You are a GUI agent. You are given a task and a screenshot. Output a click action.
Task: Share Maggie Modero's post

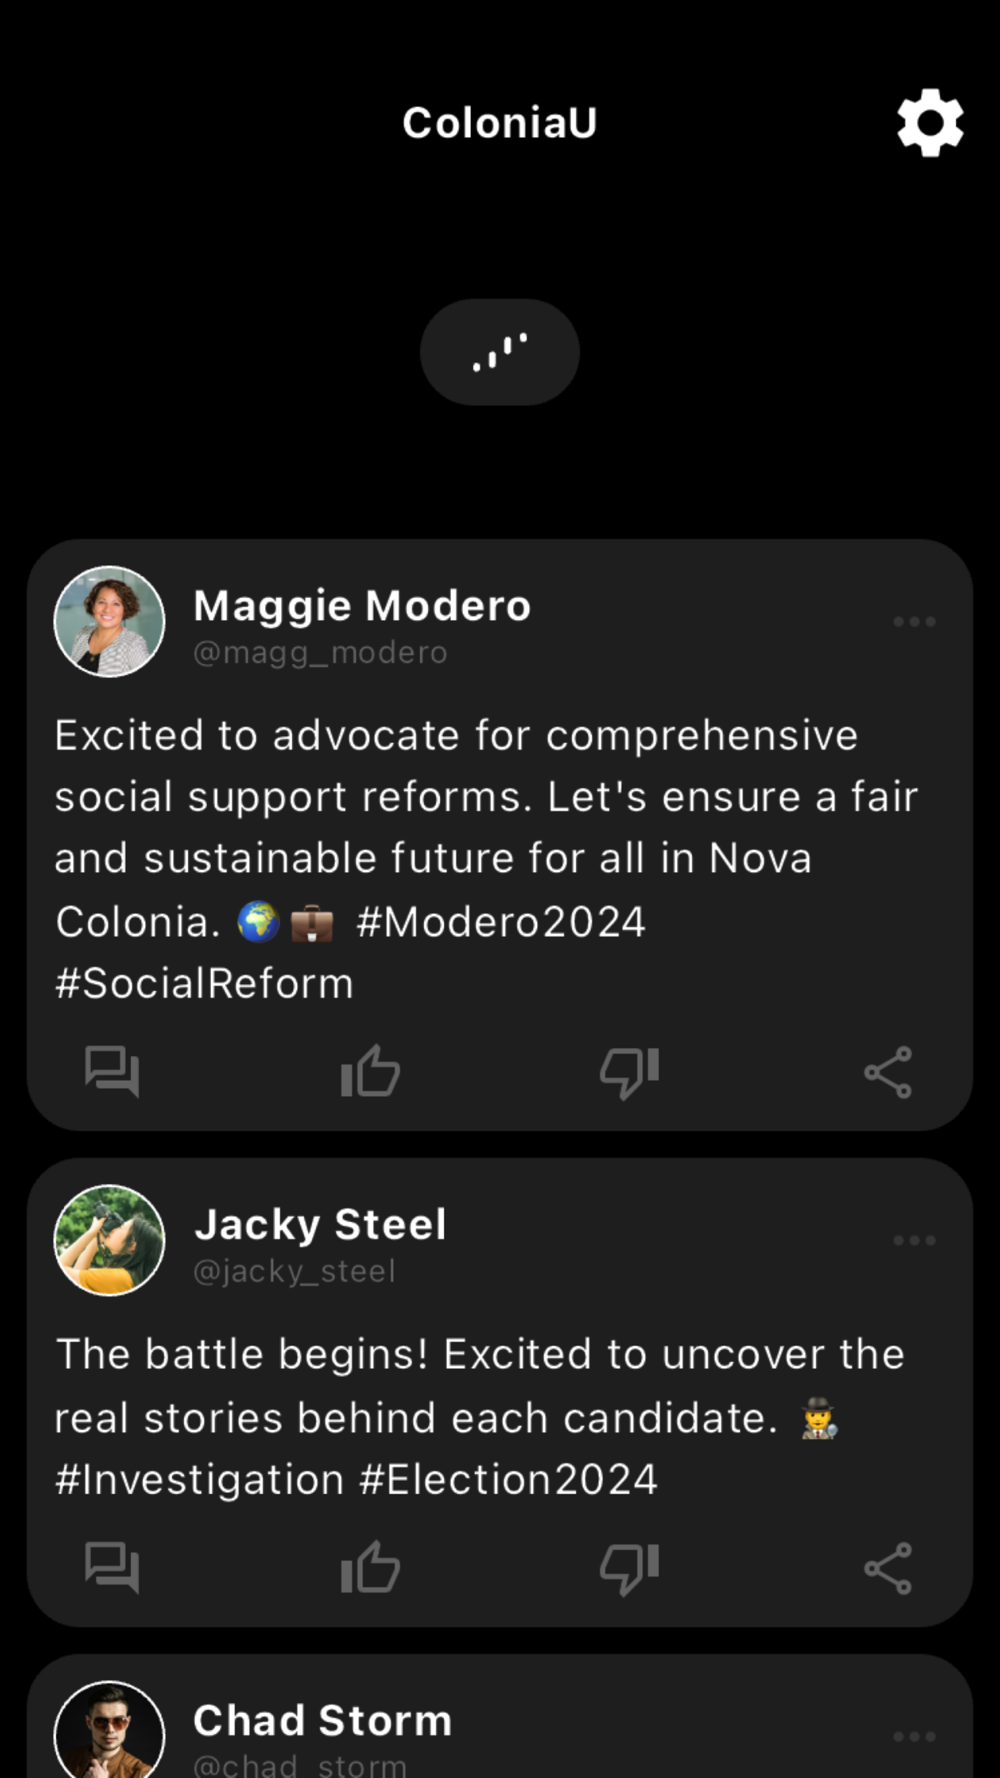(888, 1072)
